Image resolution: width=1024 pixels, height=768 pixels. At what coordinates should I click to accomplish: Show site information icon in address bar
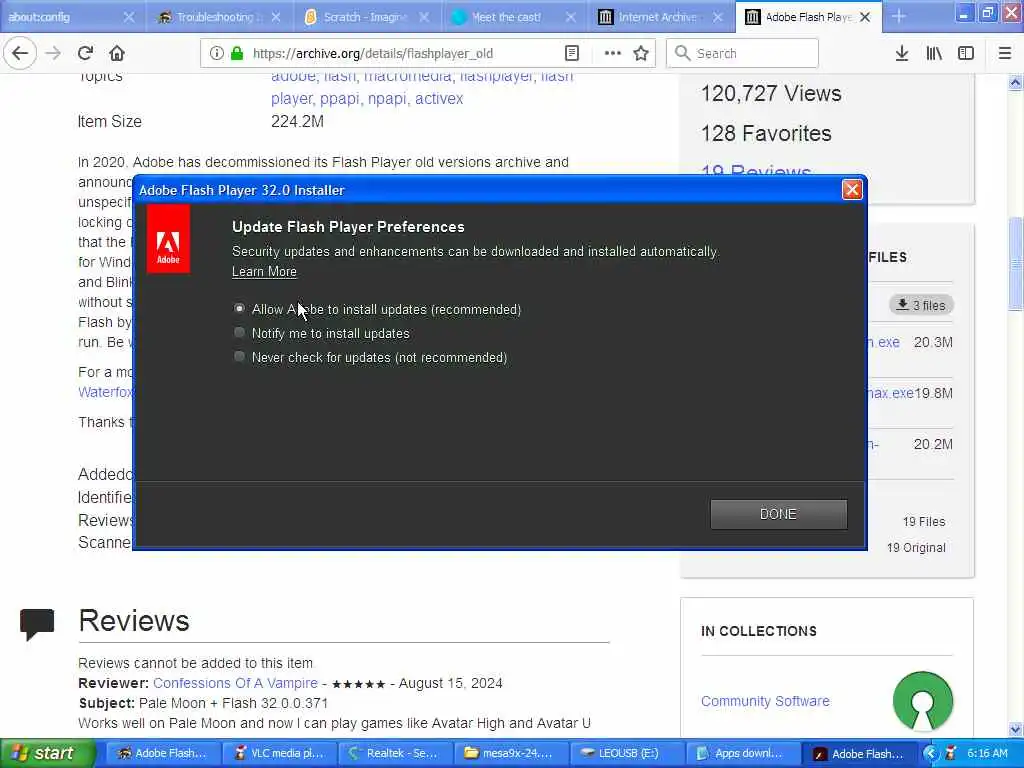[x=216, y=54]
